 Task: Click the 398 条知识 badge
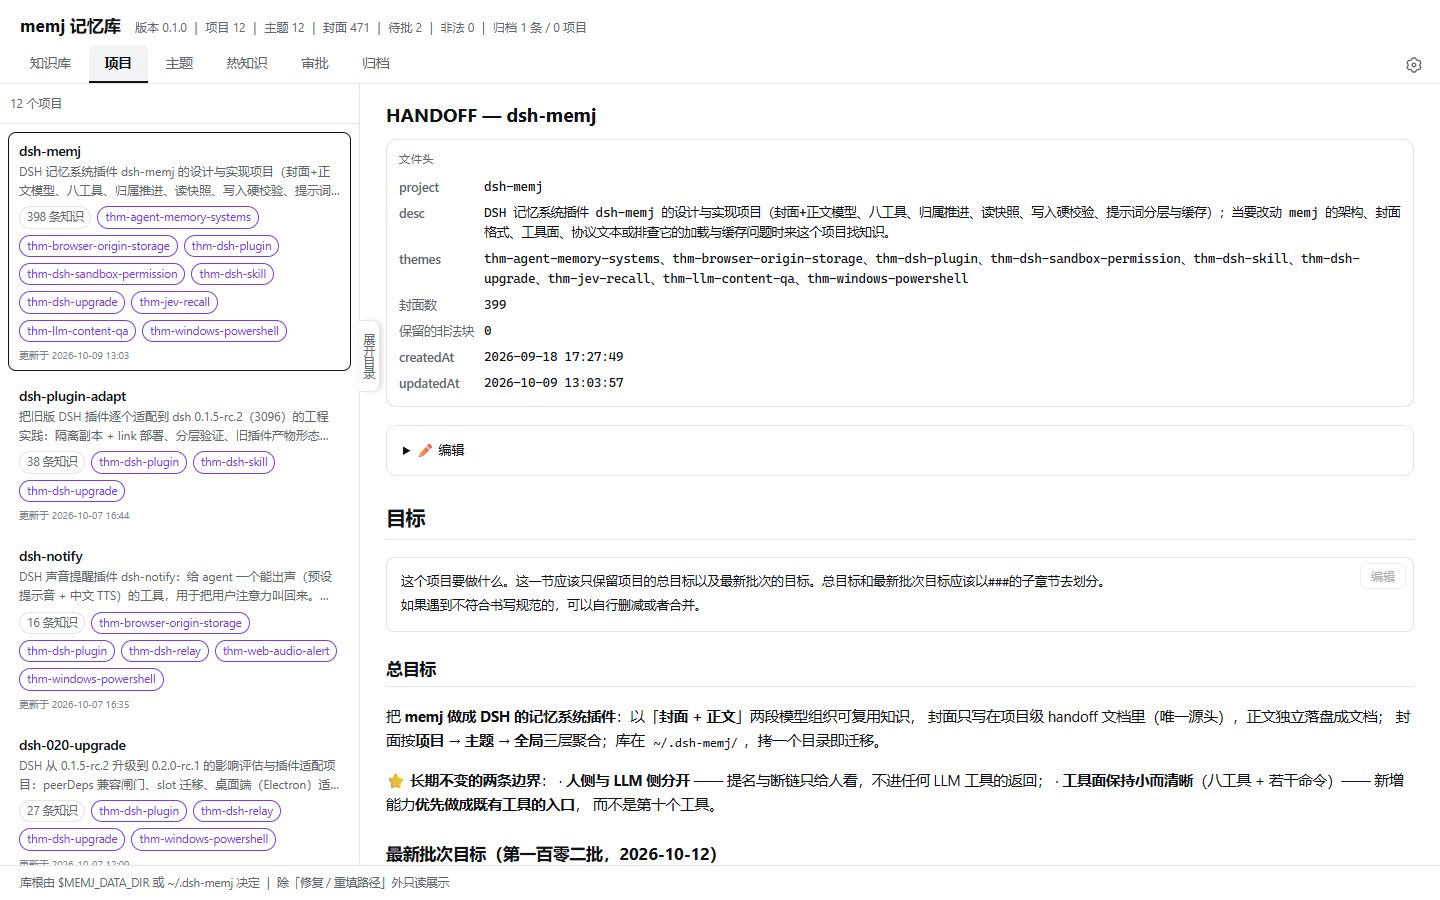pyautogui.click(x=55, y=217)
